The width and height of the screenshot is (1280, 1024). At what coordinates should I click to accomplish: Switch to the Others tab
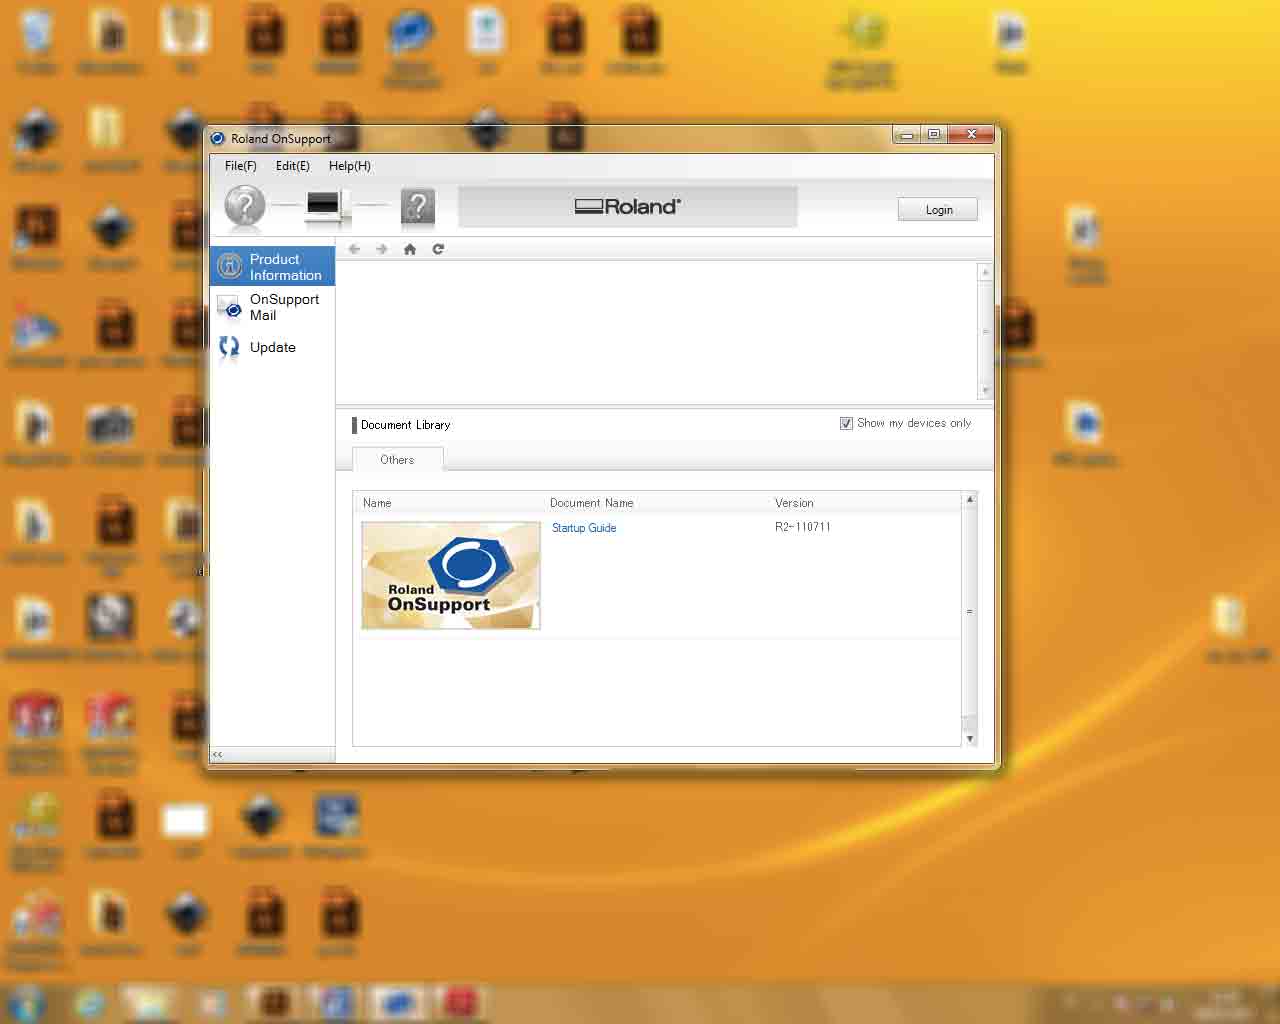397,460
